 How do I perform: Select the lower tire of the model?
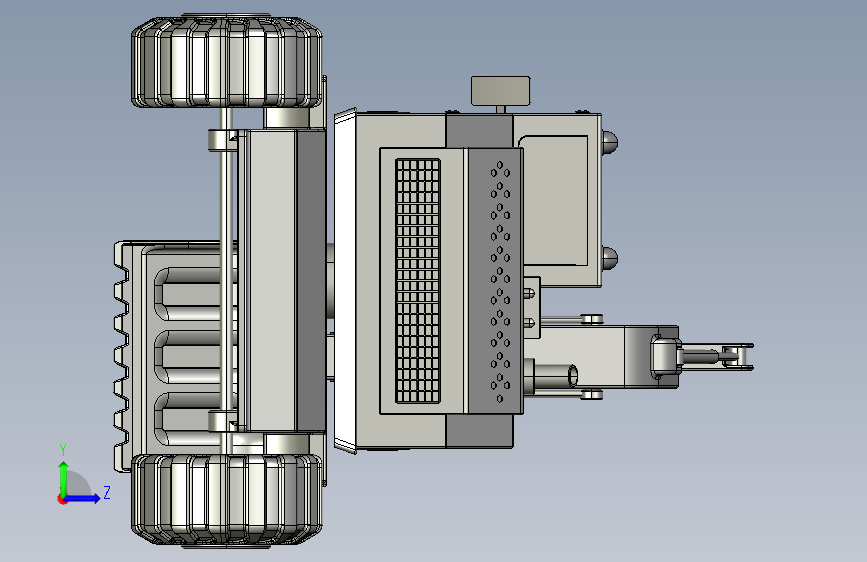227,501
